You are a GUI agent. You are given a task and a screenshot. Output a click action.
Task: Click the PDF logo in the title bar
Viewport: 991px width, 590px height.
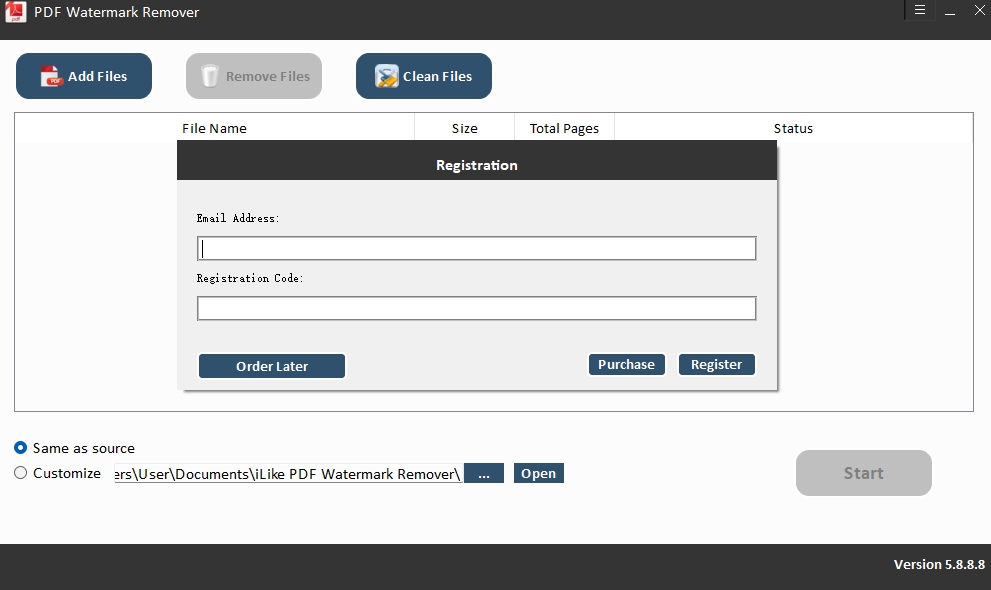tap(15, 12)
